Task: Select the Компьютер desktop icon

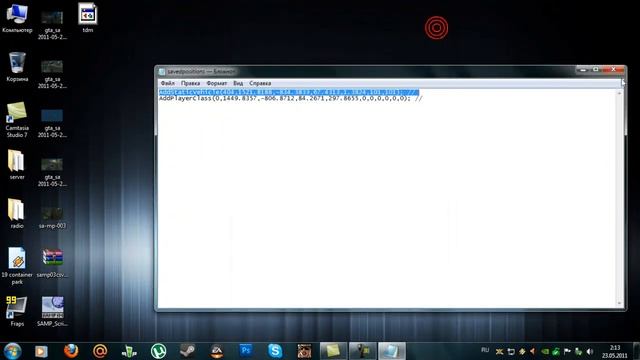Action: pyautogui.click(x=17, y=18)
